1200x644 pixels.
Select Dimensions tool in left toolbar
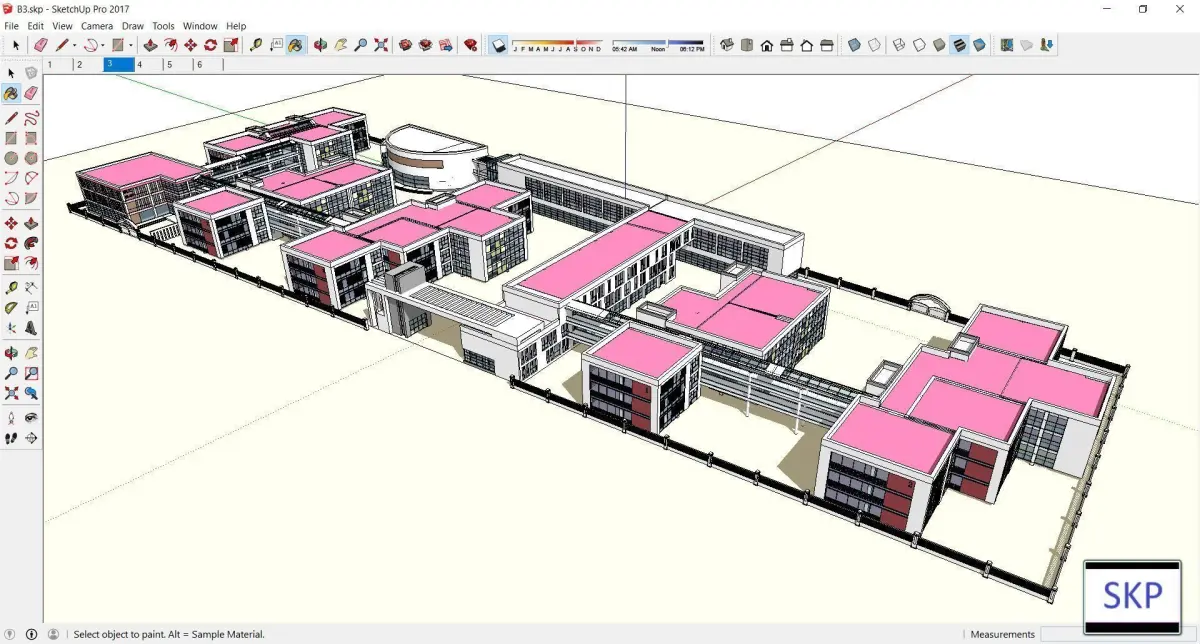31,287
